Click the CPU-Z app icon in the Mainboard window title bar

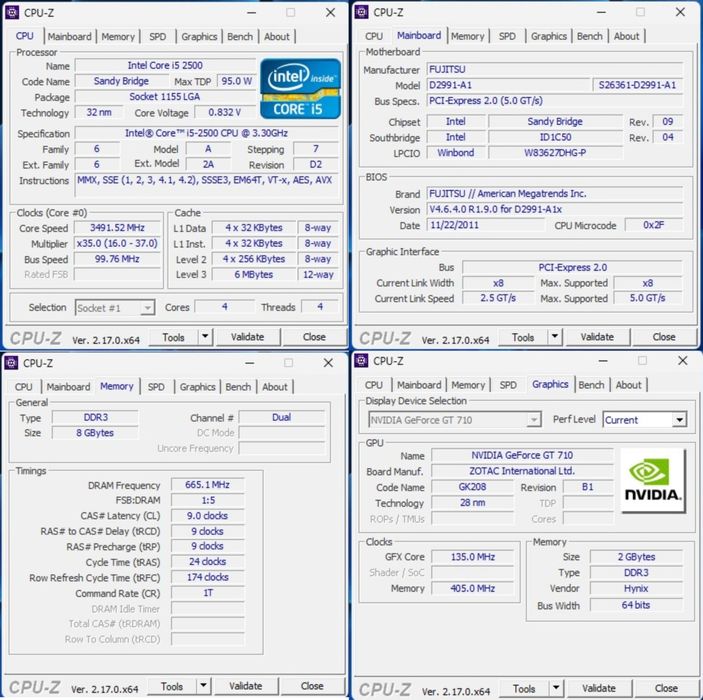coord(361,12)
